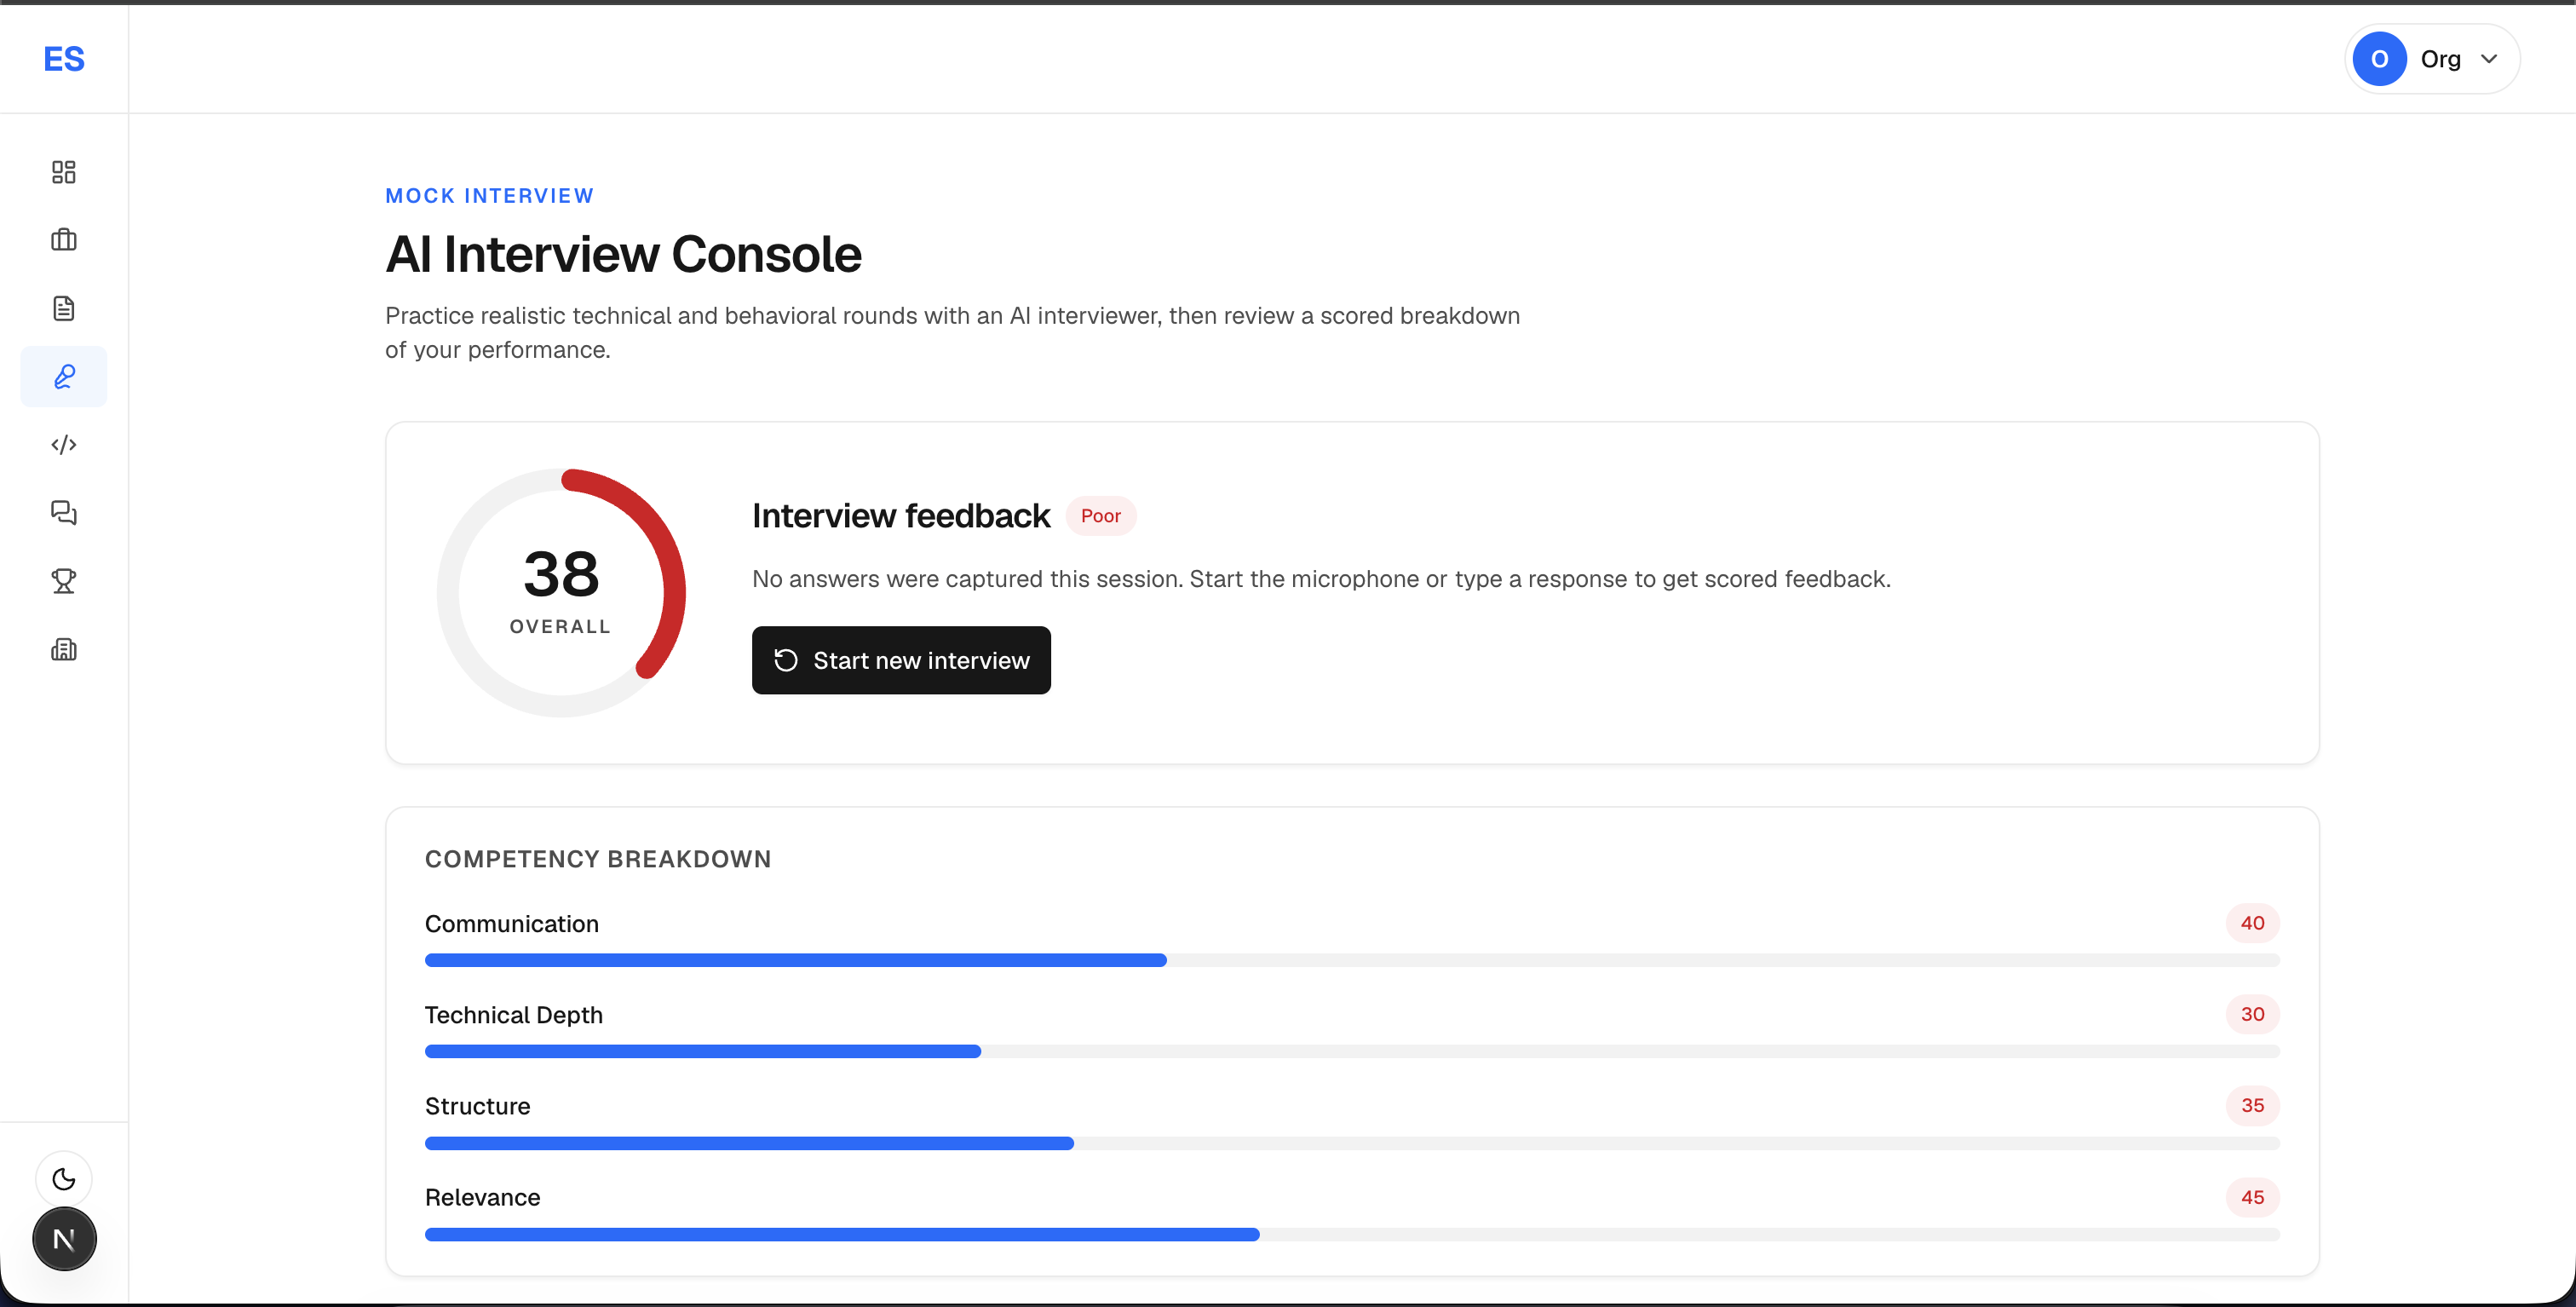Click the Technical Depth score badge 30
The image size is (2576, 1307).
point(2252,1014)
